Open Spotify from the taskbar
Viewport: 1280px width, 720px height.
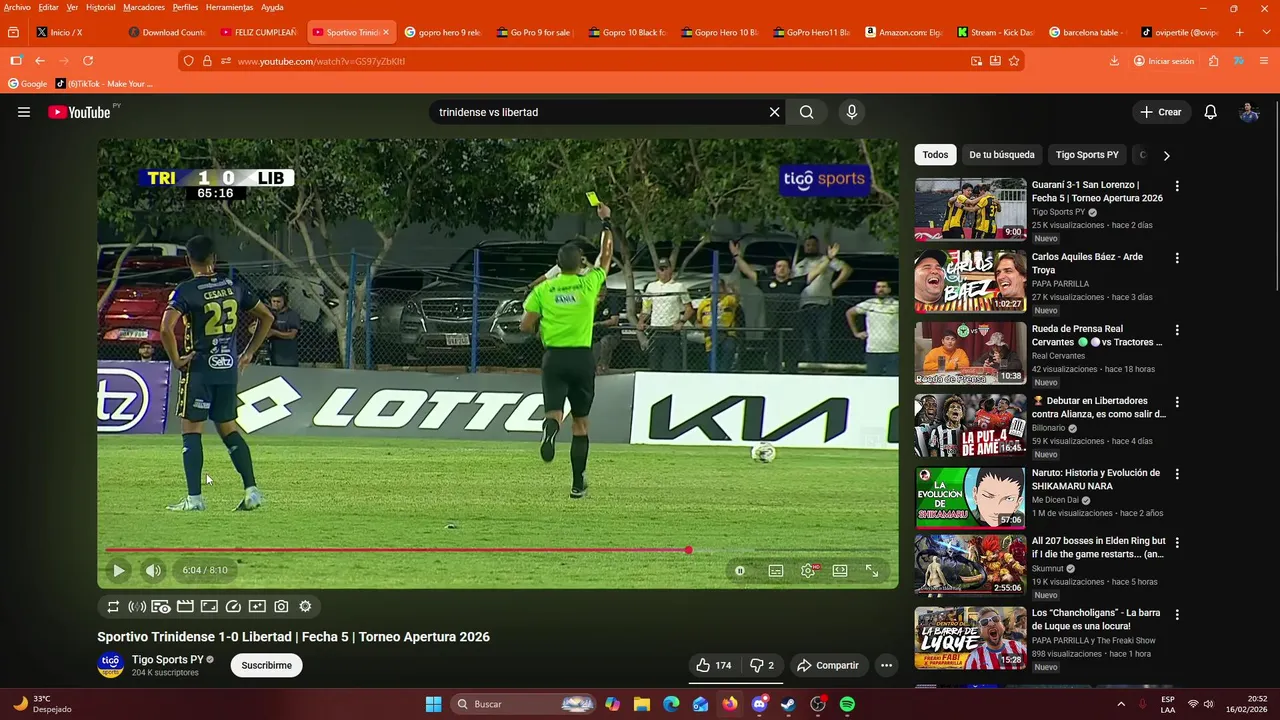point(847,704)
